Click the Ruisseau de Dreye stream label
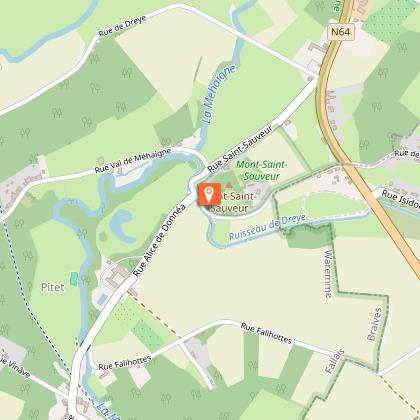The image size is (420, 420). [267, 227]
